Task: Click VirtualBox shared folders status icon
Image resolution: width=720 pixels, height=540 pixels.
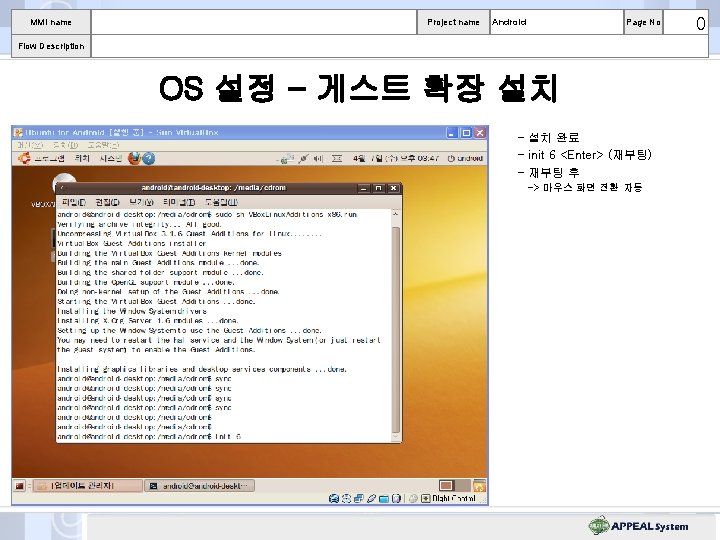Action: click(x=384, y=499)
